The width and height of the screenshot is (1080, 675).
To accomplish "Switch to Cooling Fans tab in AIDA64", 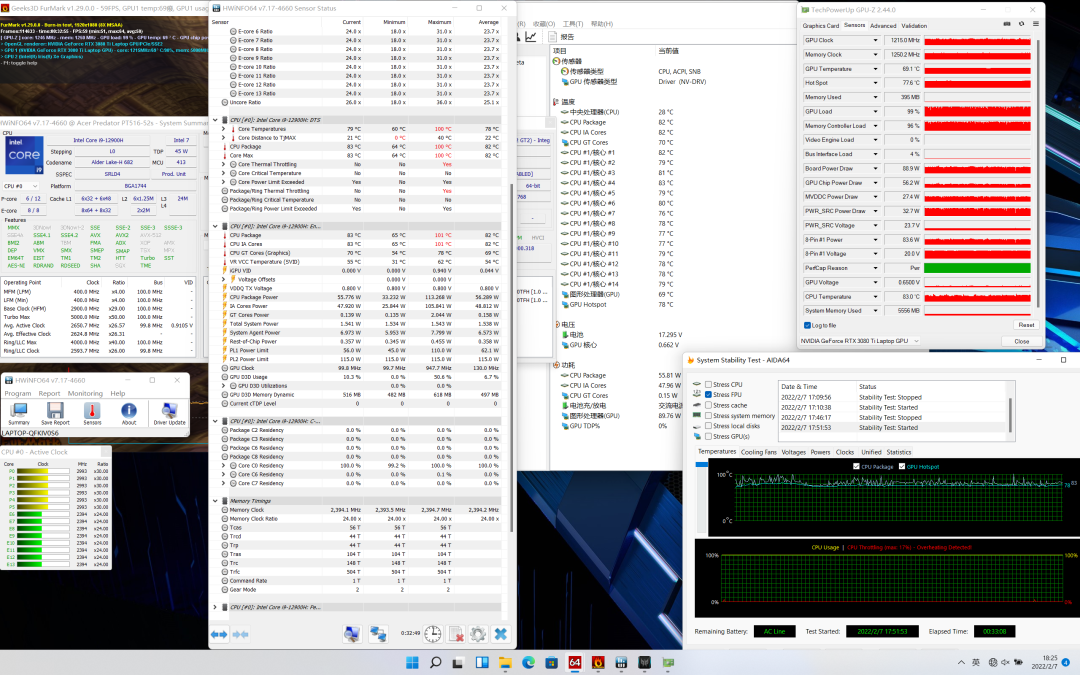I will coord(758,453).
